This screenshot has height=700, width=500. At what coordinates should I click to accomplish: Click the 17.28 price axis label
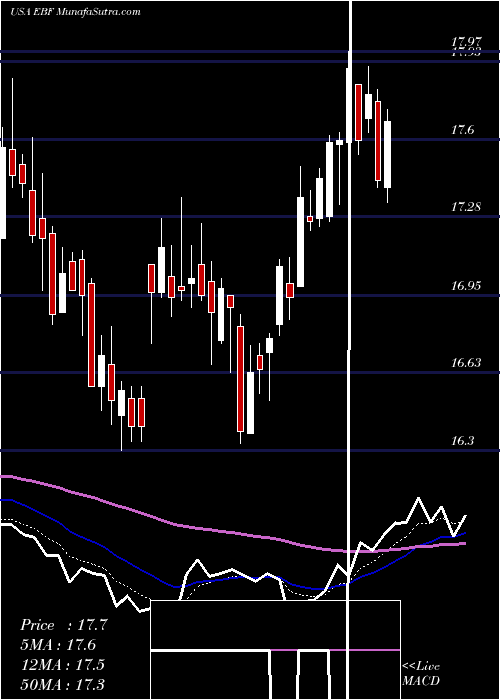pyautogui.click(x=466, y=207)
